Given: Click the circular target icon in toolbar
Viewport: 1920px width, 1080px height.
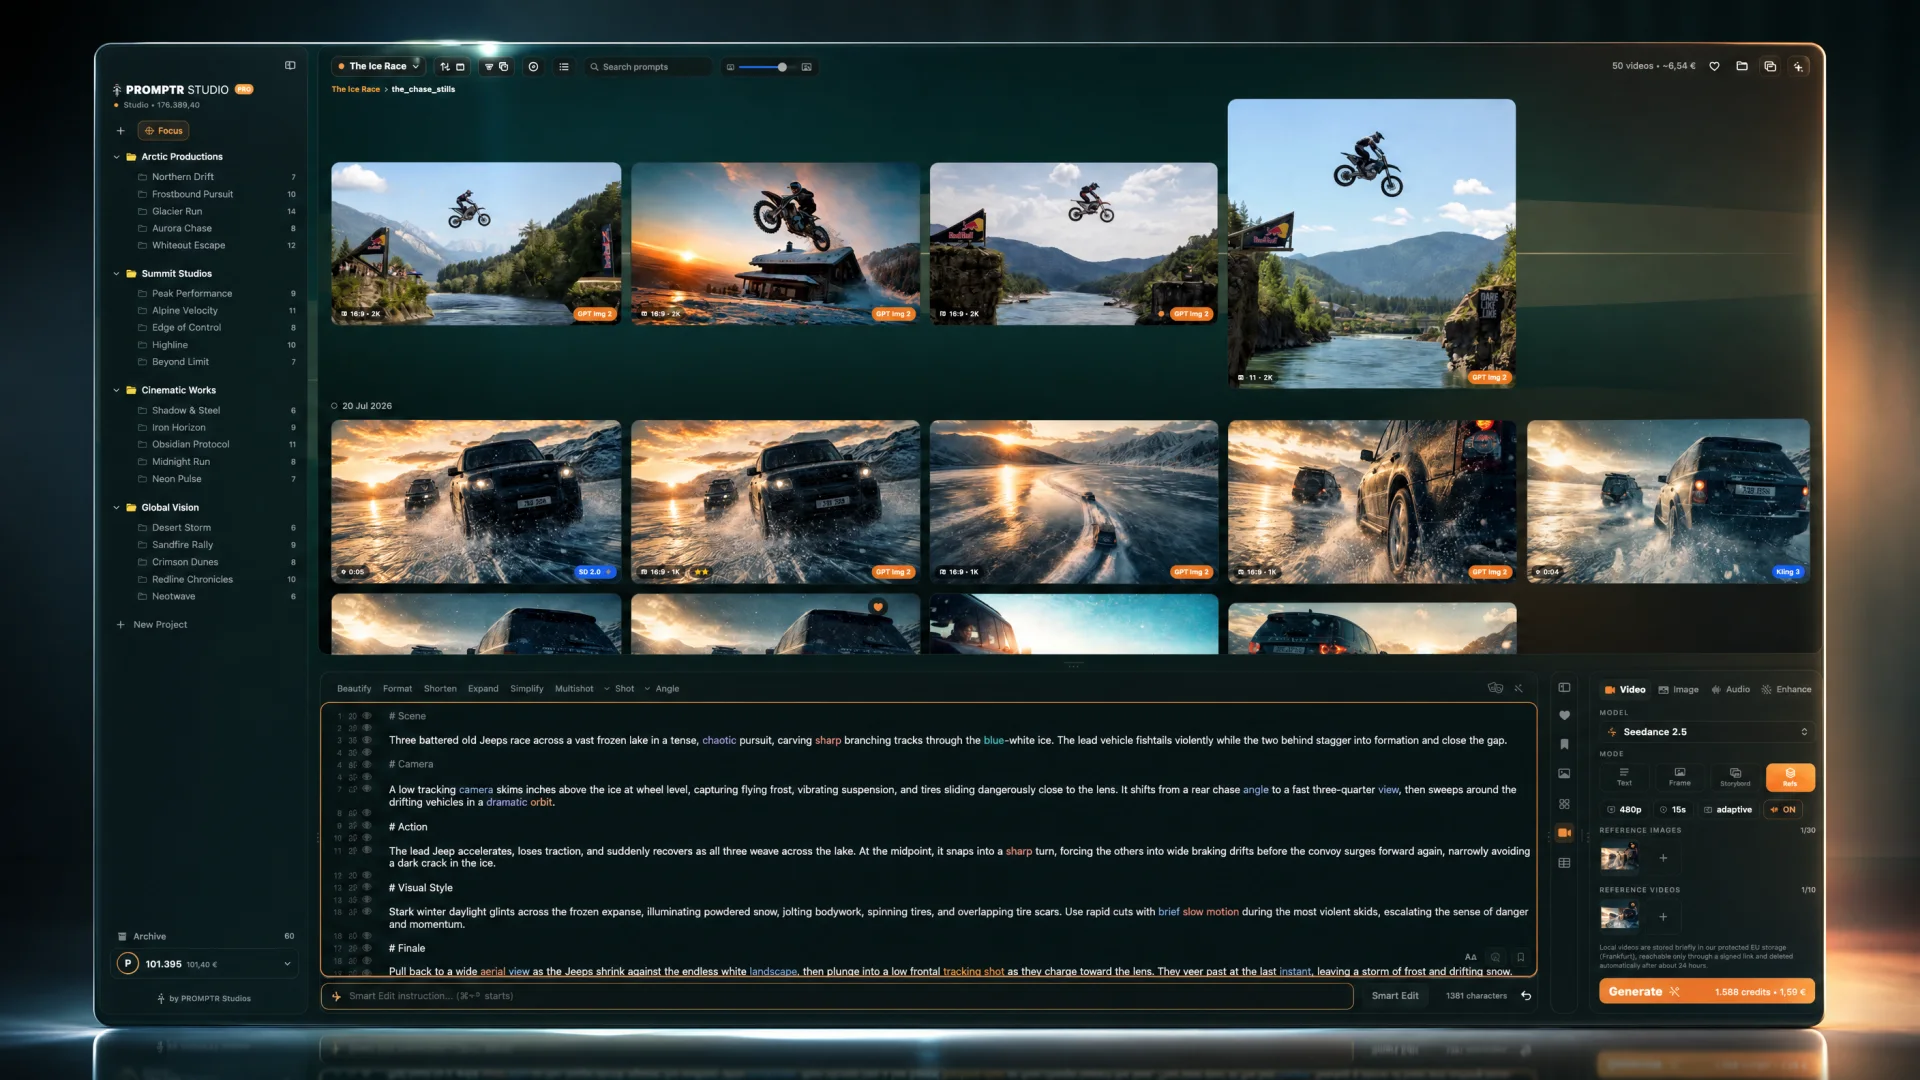Looking at the screenshot, I should coord(533,67).
